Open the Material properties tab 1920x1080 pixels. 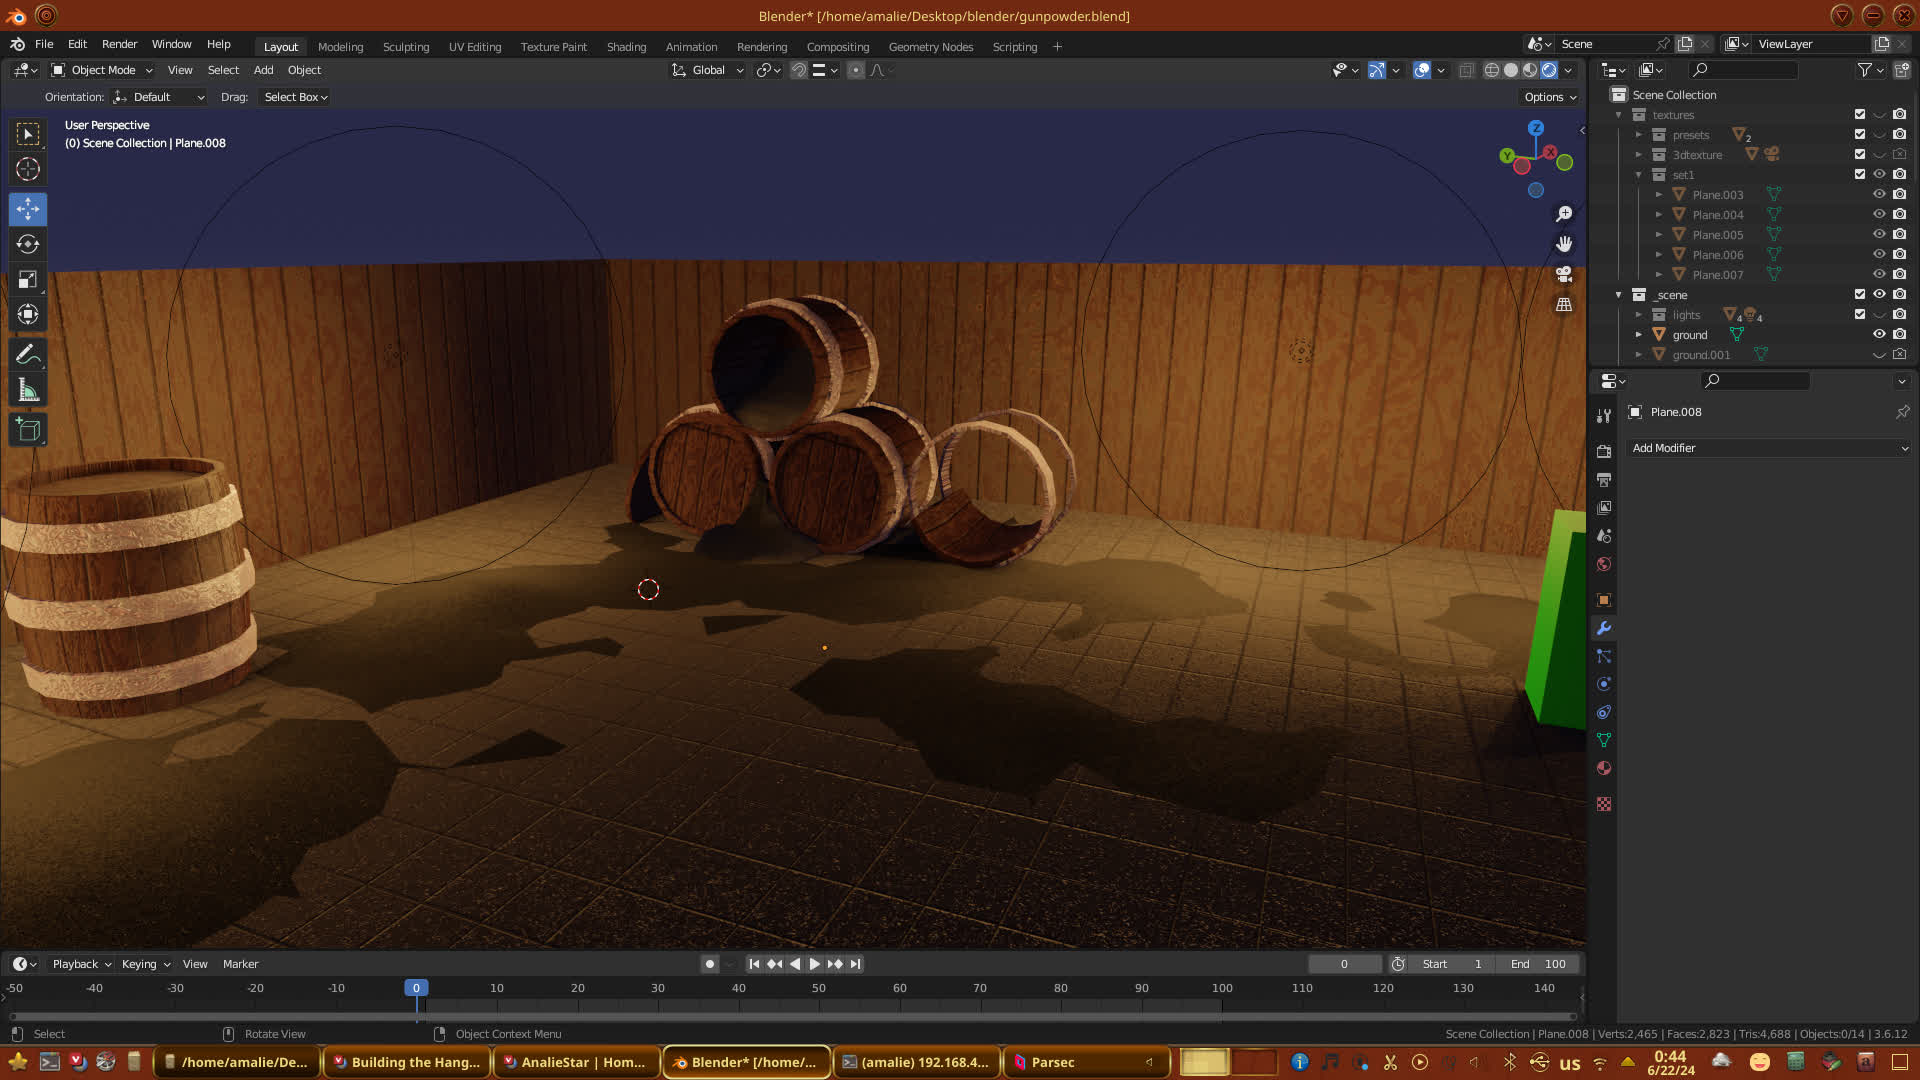pyautogui.click(x=1604, y=769)
